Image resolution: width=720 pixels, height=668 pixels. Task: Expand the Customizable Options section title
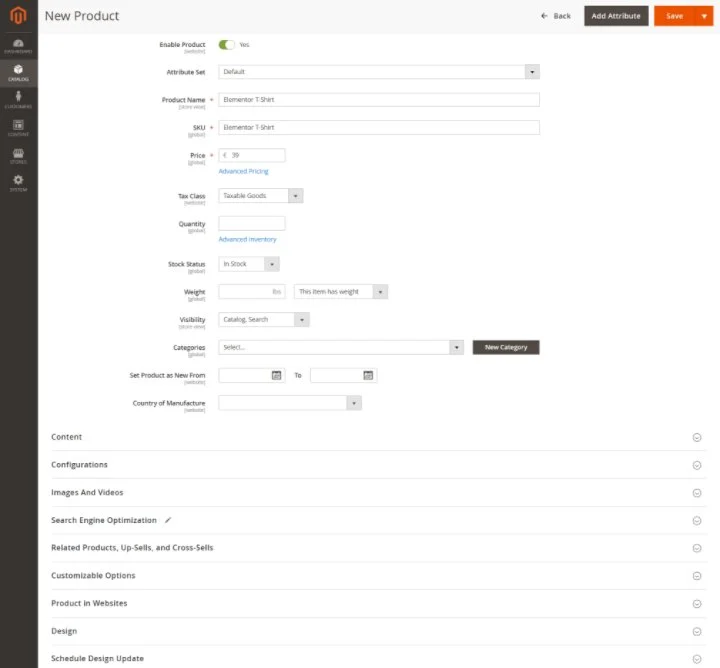click(x=93, y=576)
